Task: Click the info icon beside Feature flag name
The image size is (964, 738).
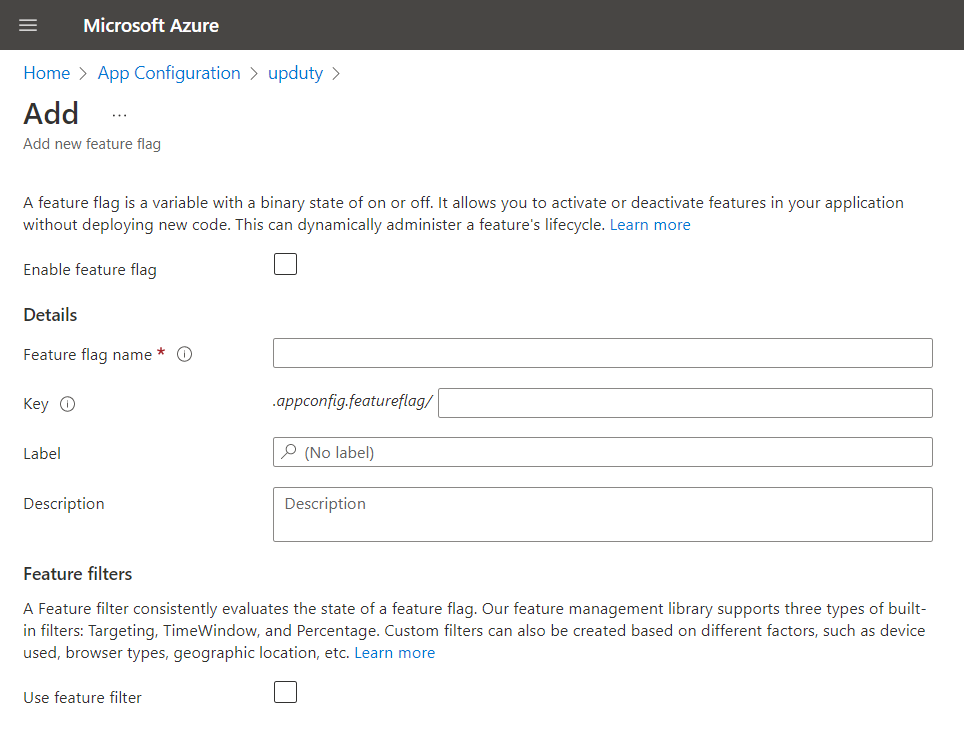Action: [184, 354]
